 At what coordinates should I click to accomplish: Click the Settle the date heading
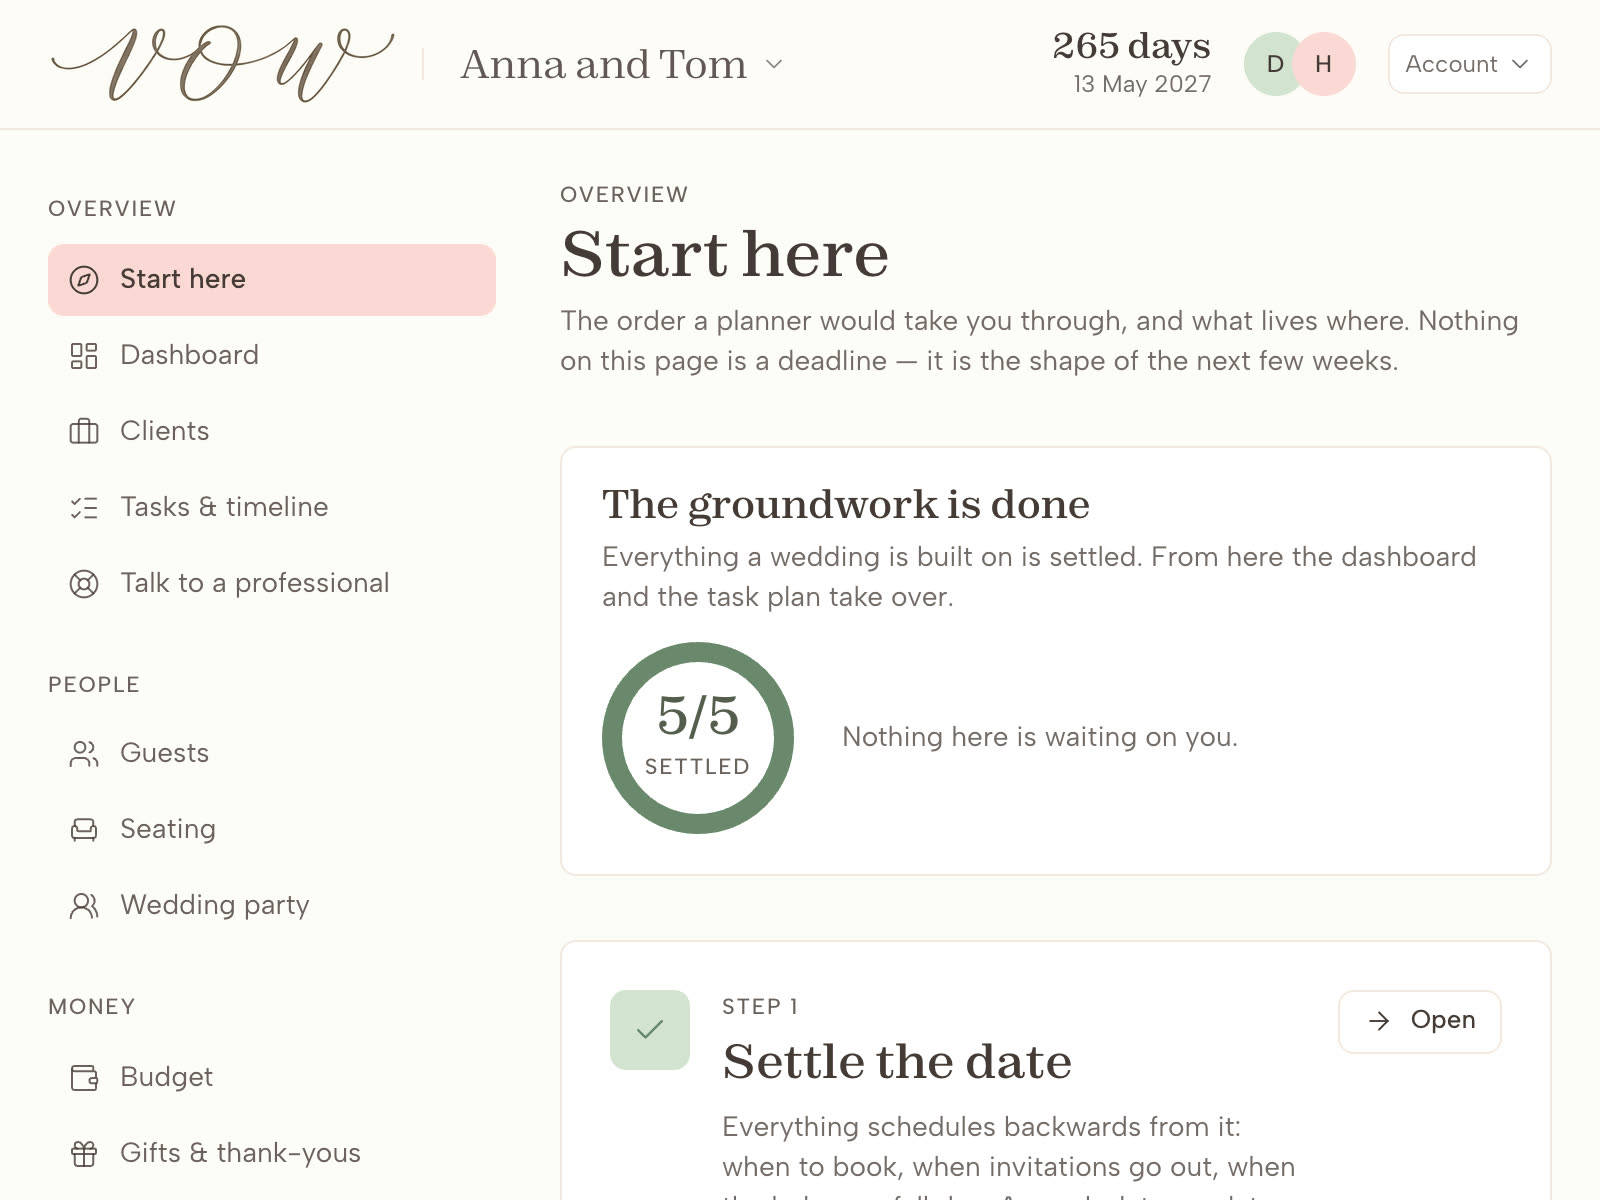[897, 1061]
